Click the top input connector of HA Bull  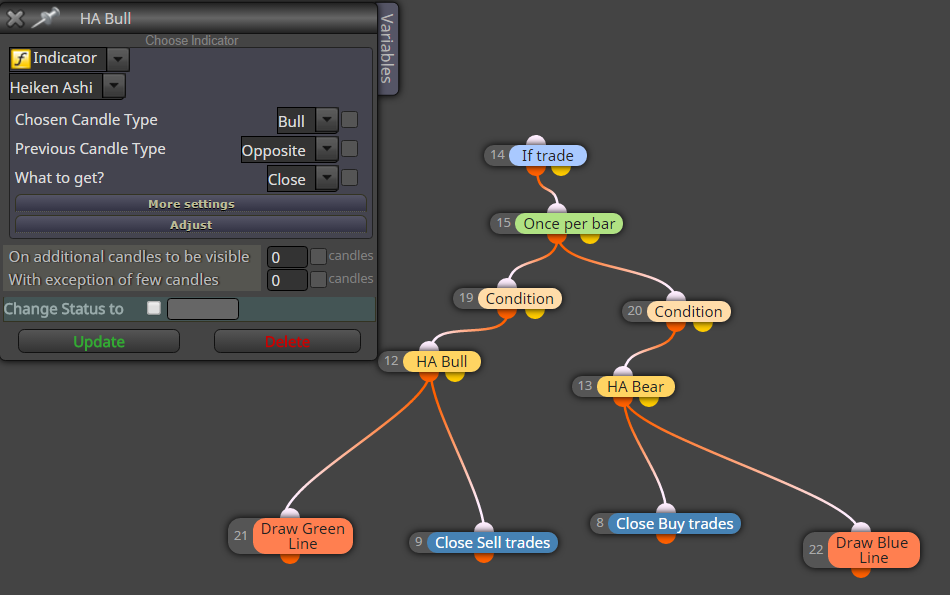tap(429, 347)
